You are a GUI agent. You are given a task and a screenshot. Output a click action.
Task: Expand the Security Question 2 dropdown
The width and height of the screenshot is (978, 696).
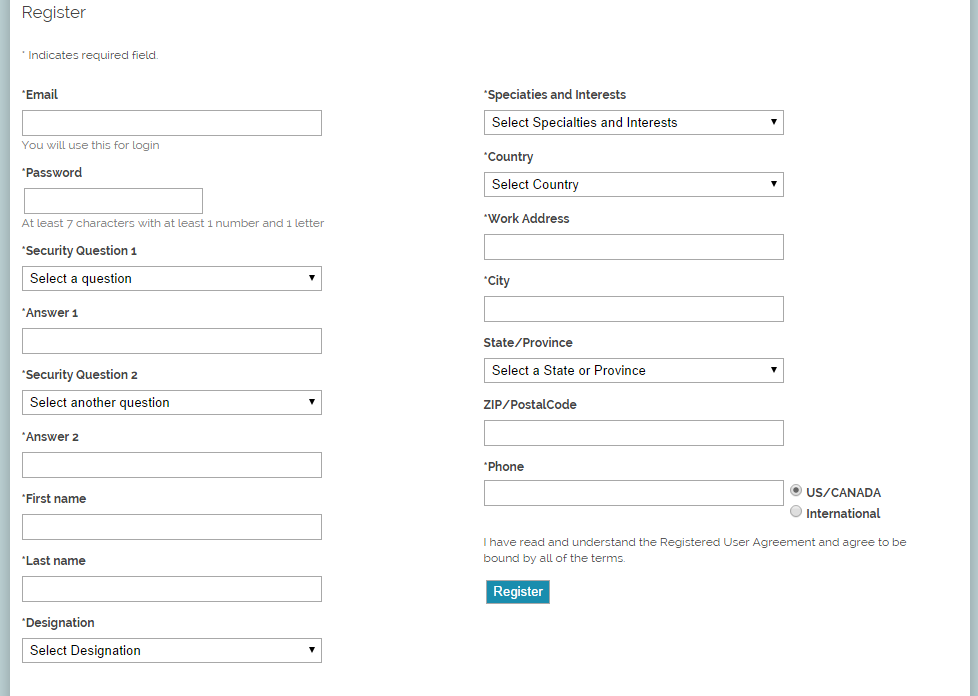pyautogui.click(x=172, y=403)
